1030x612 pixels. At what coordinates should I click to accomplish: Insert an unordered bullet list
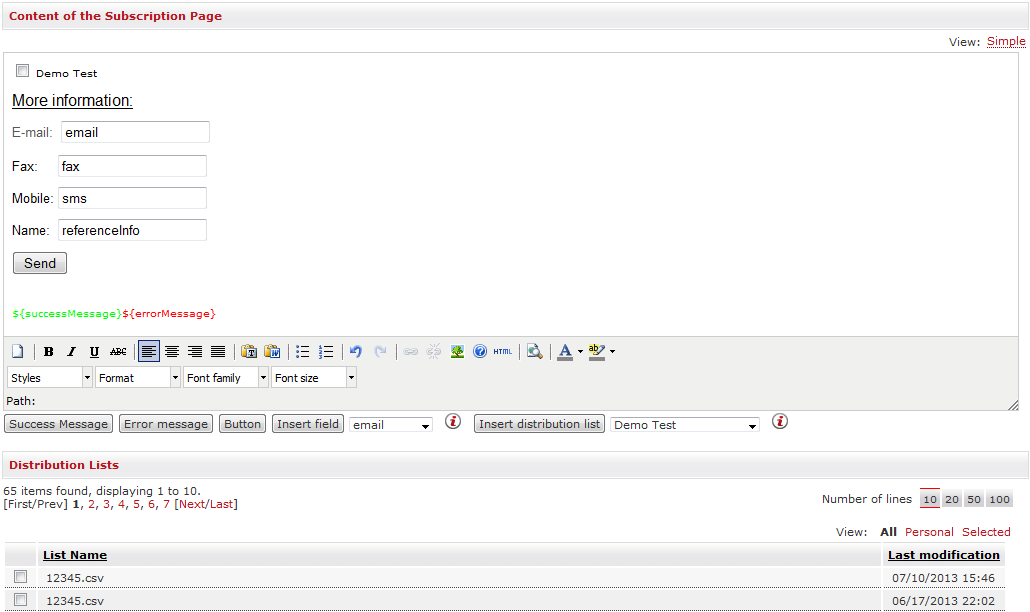(303, 352)
